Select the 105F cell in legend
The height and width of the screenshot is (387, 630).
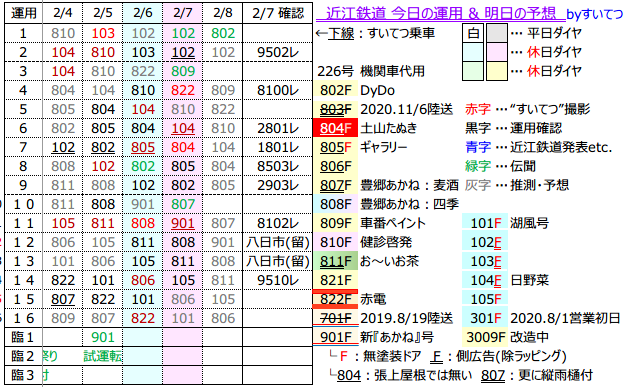click(x=485, y=299)
